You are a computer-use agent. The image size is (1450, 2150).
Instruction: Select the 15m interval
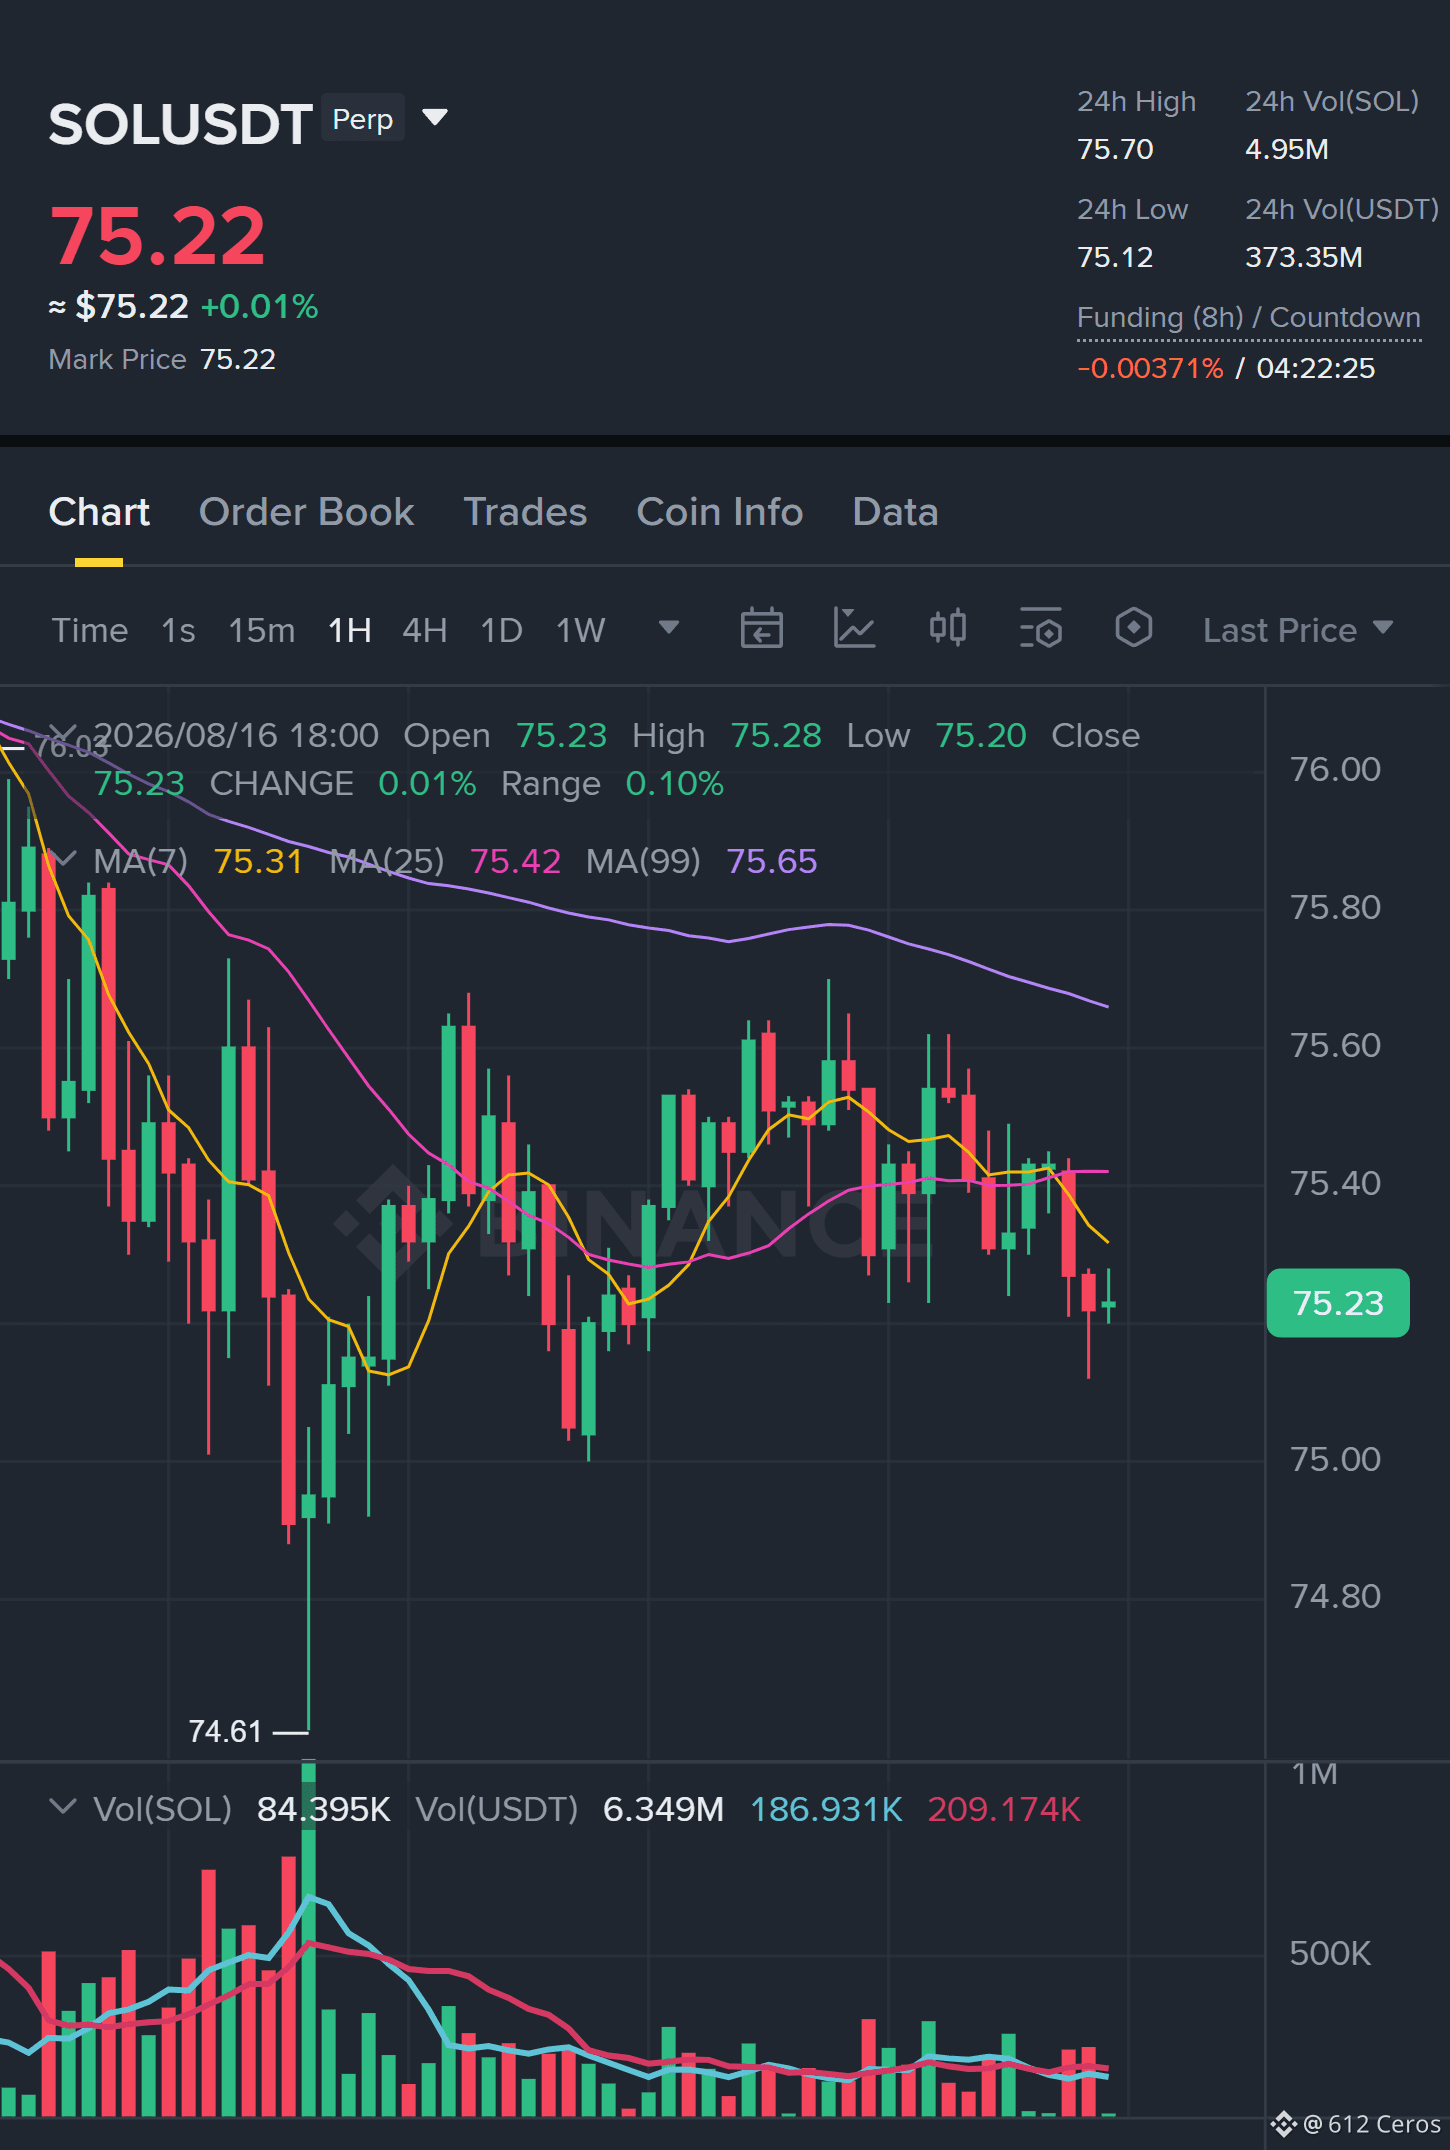coord(262,630)
